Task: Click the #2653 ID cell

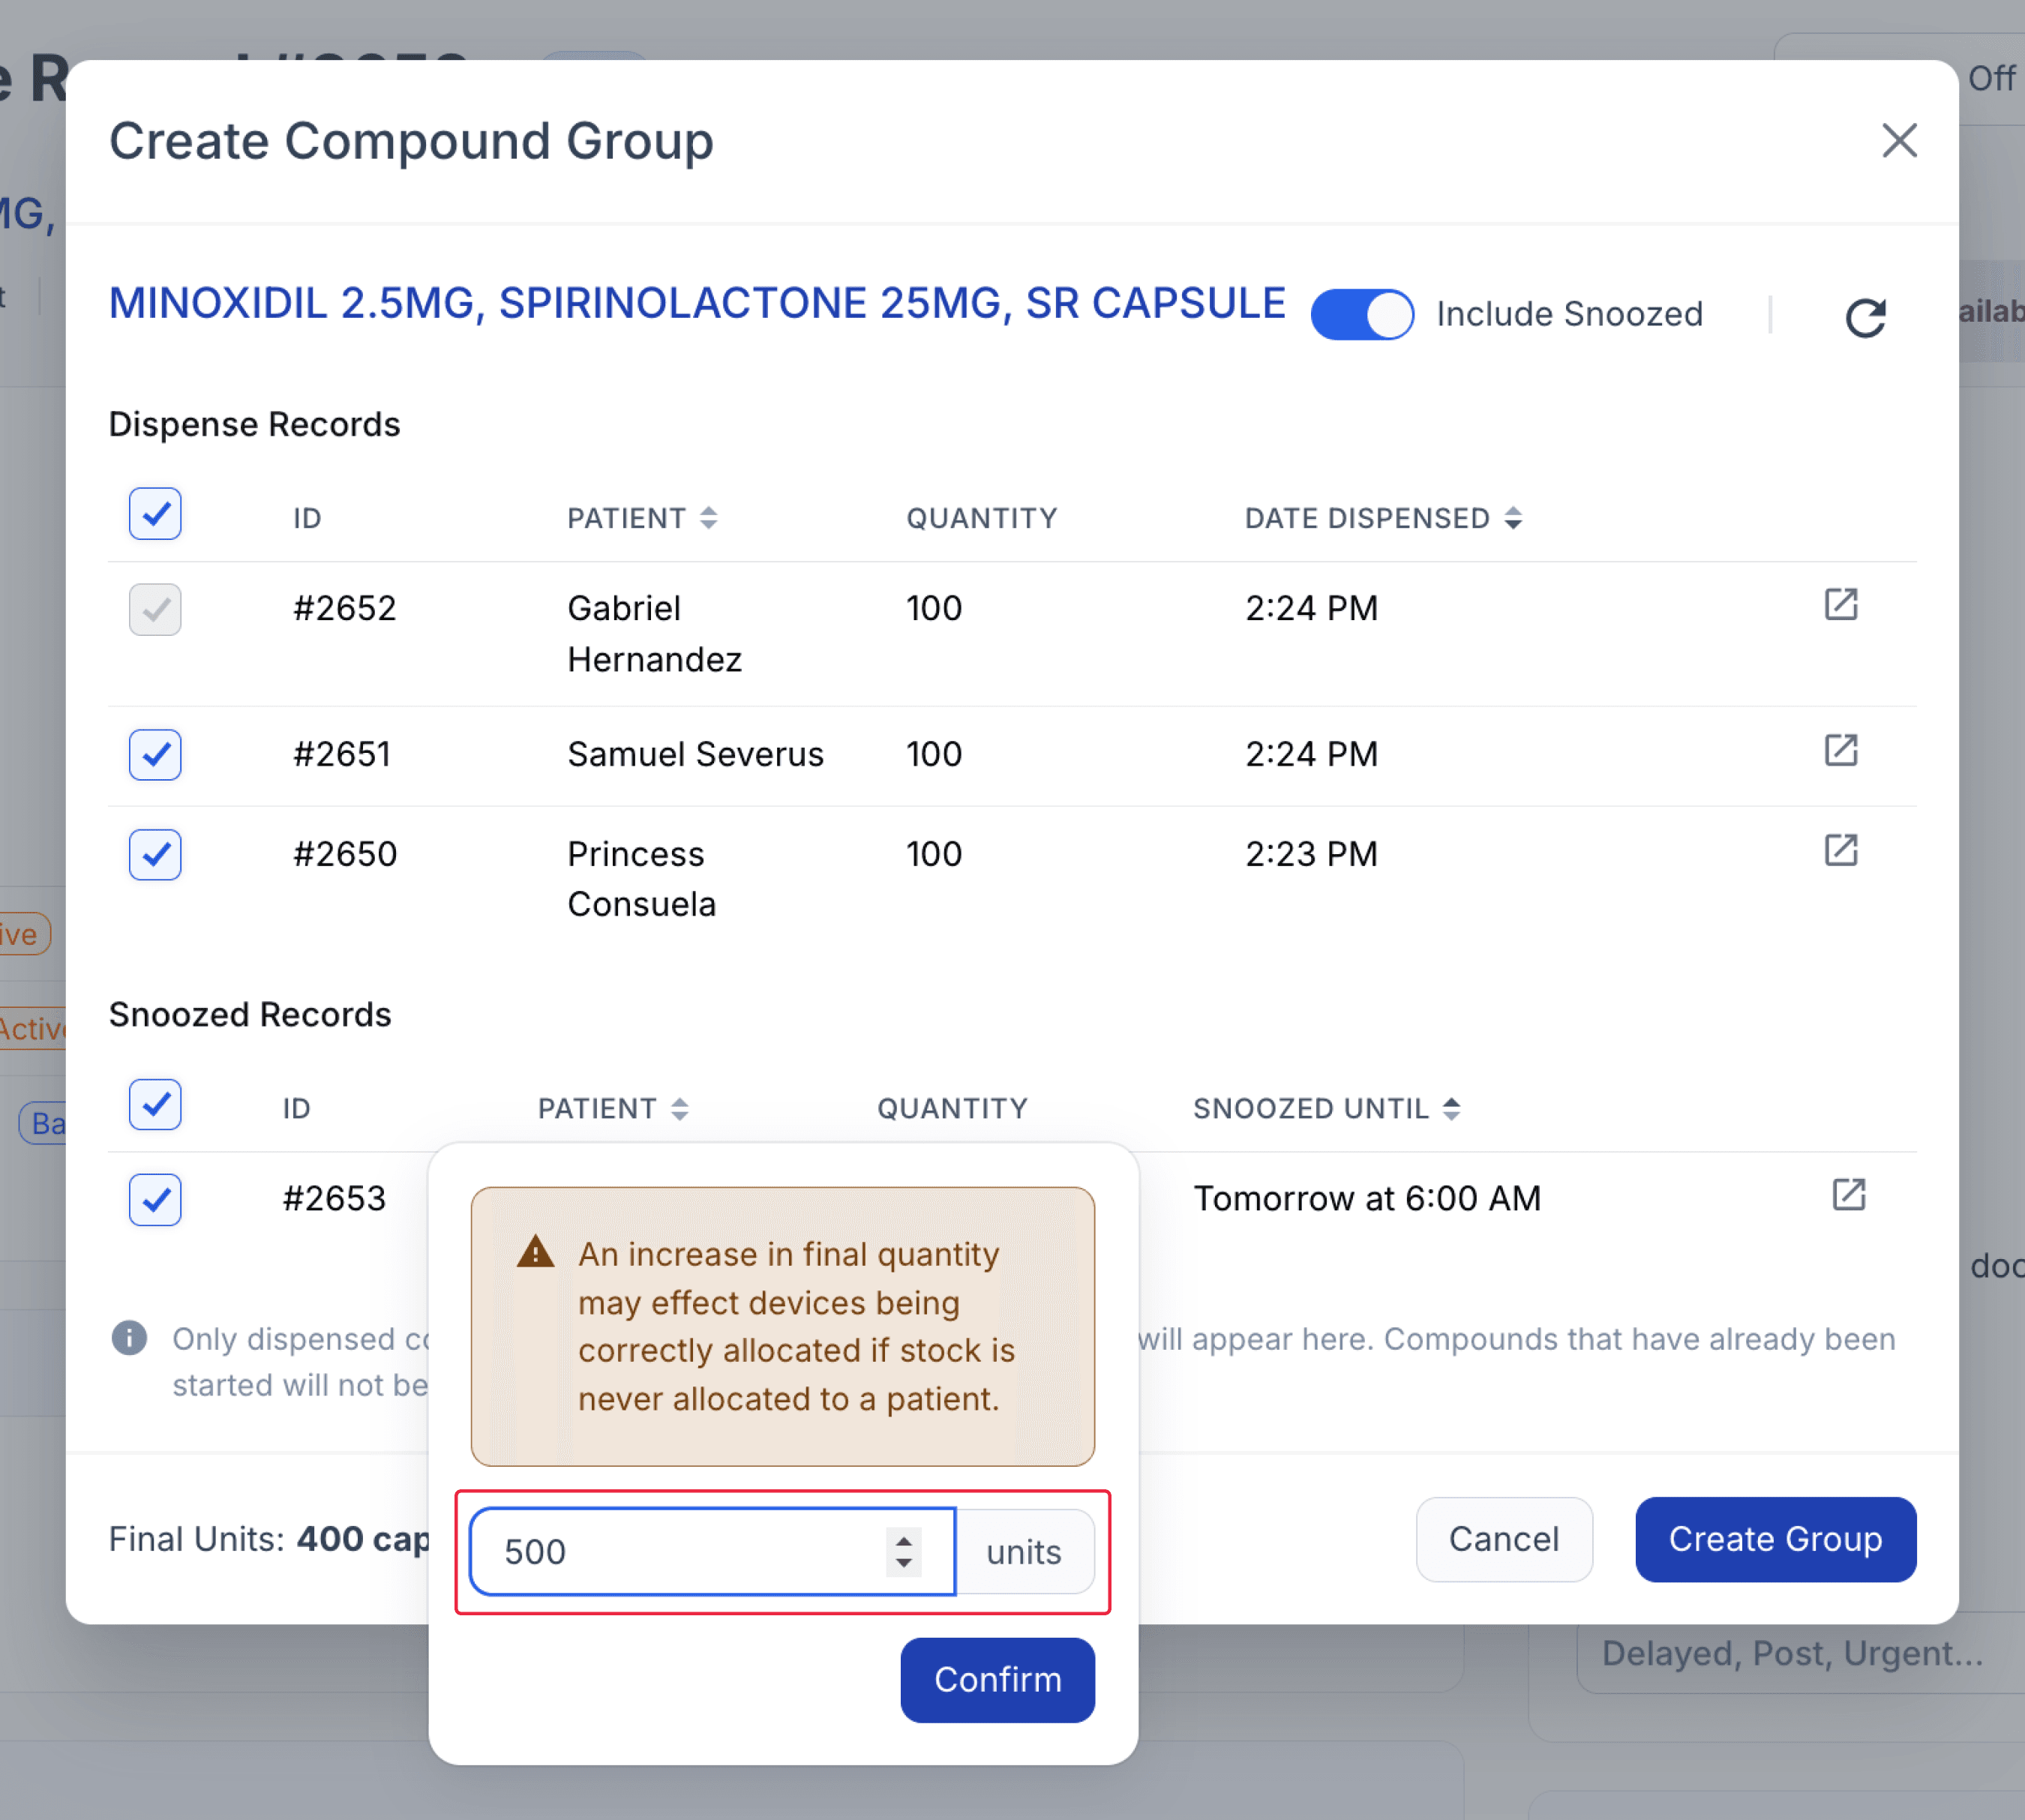Action: (334, 1198)
